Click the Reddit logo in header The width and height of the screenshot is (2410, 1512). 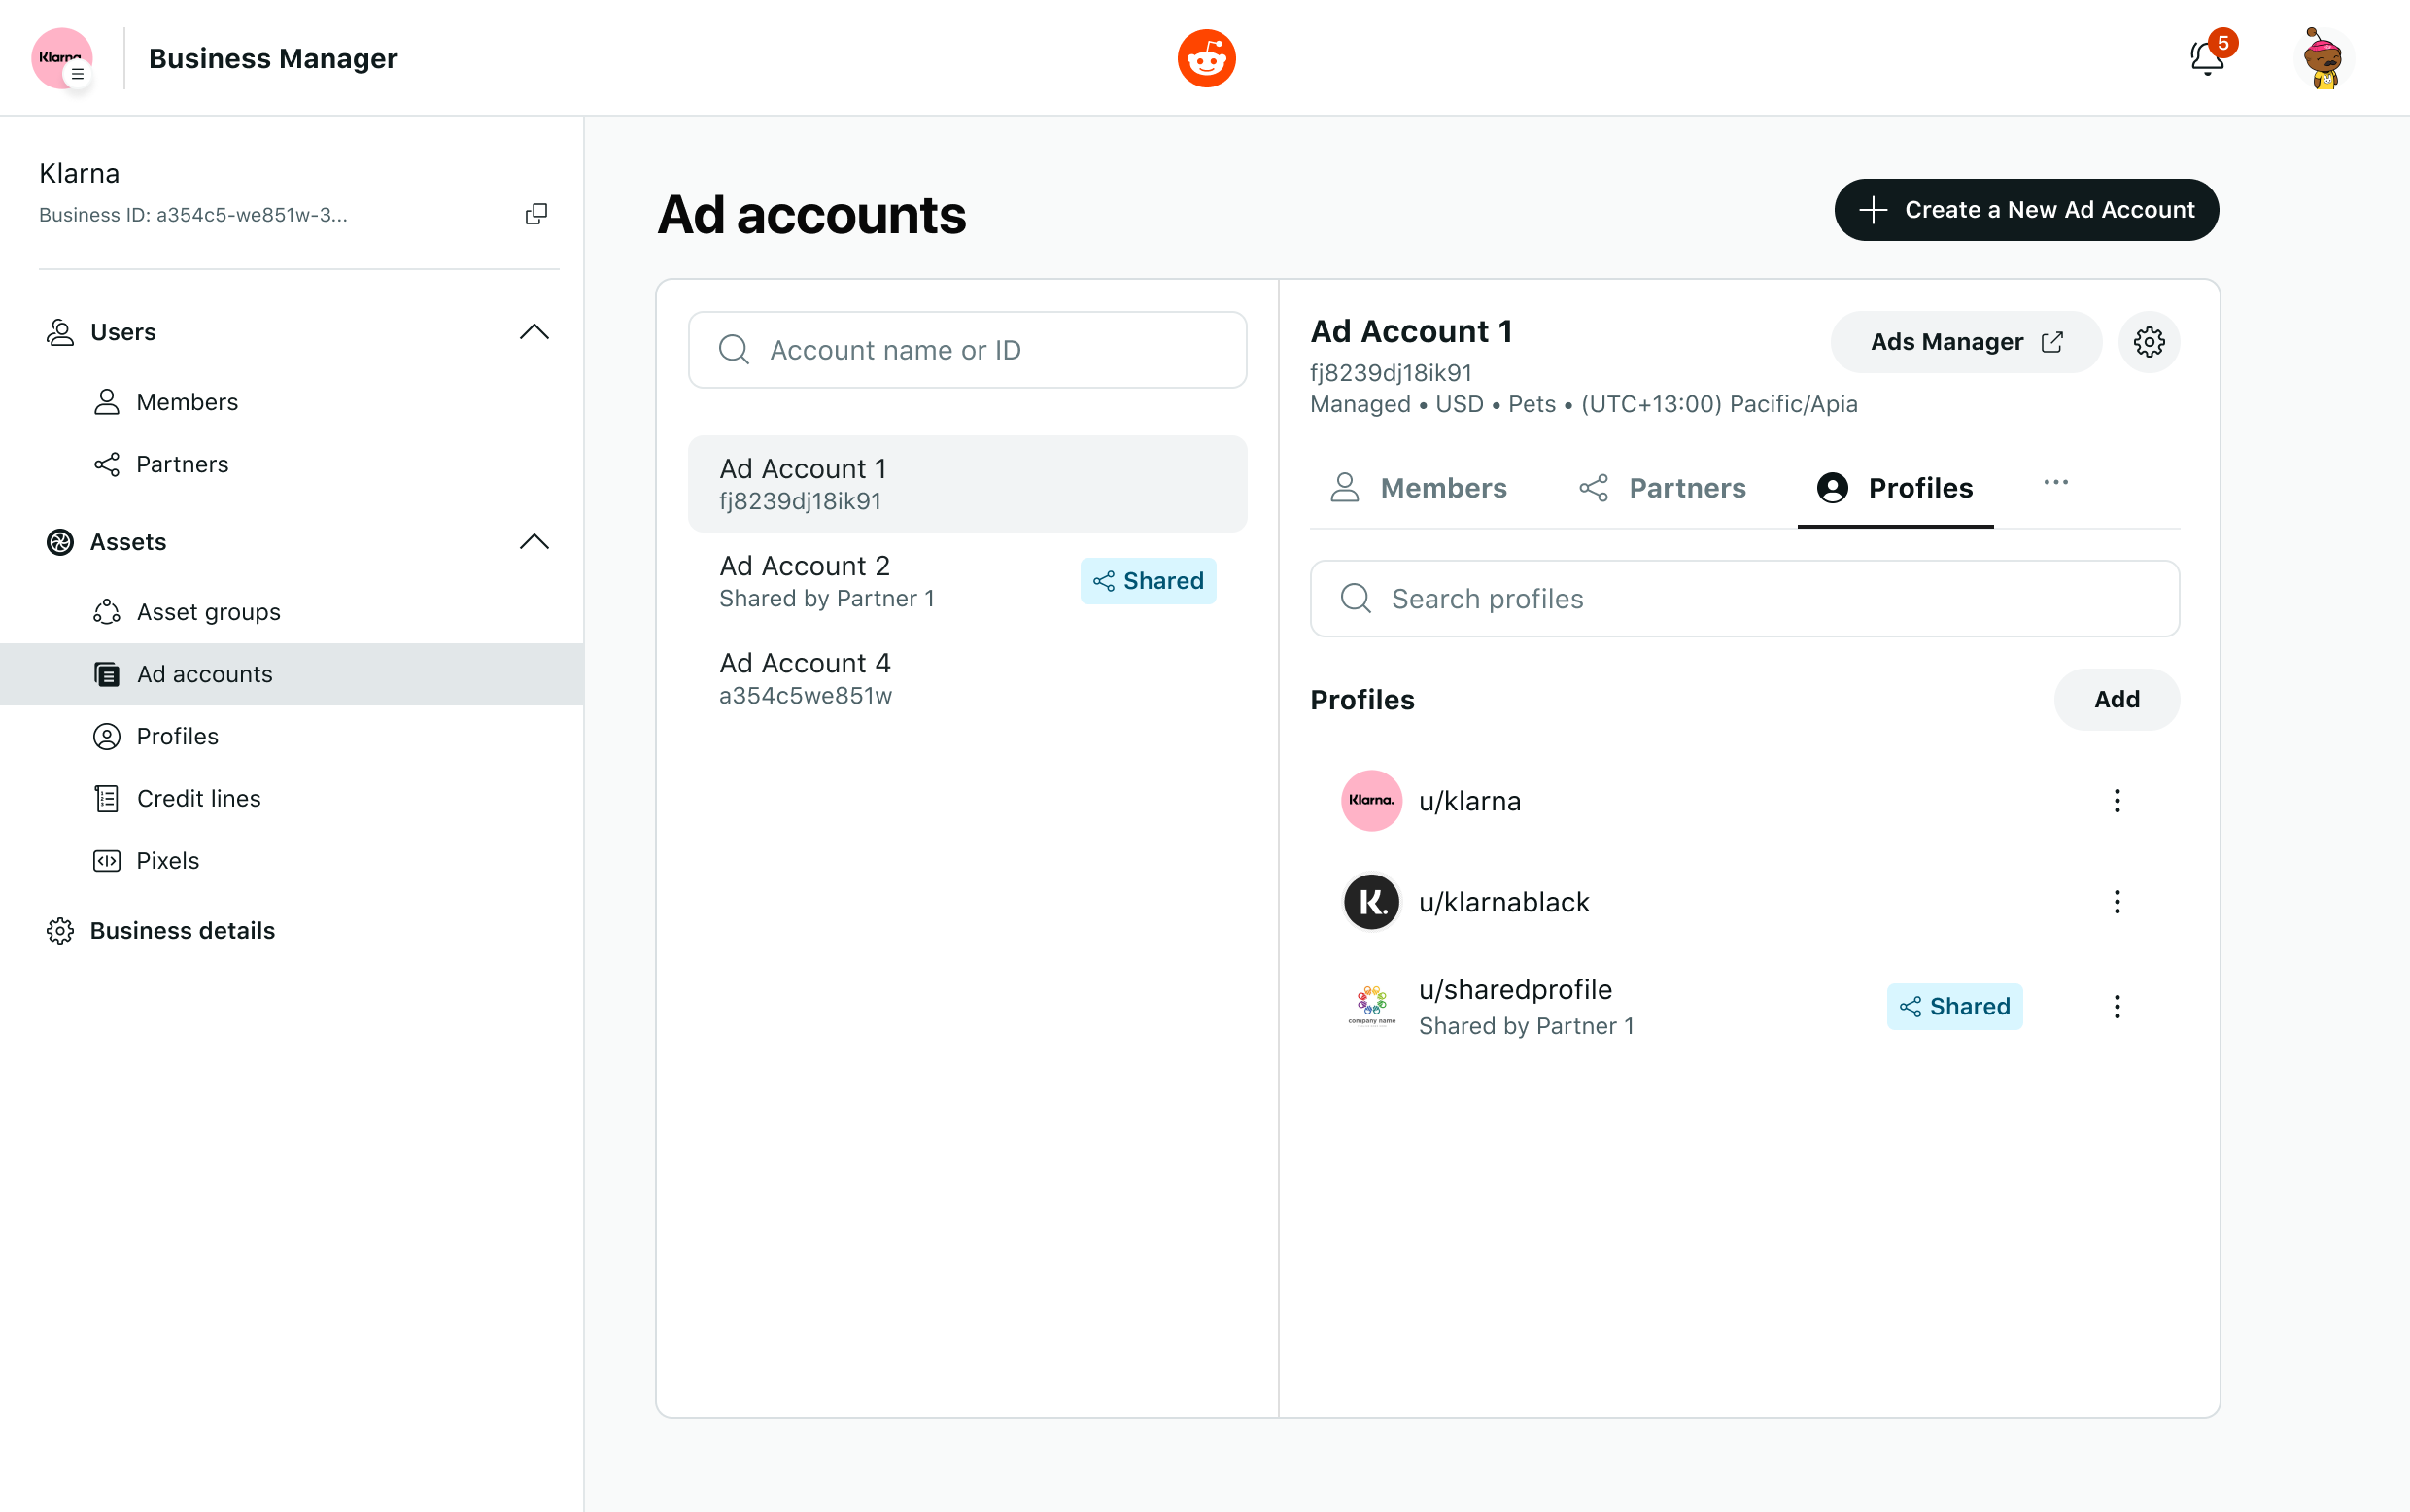point(1206,58)
